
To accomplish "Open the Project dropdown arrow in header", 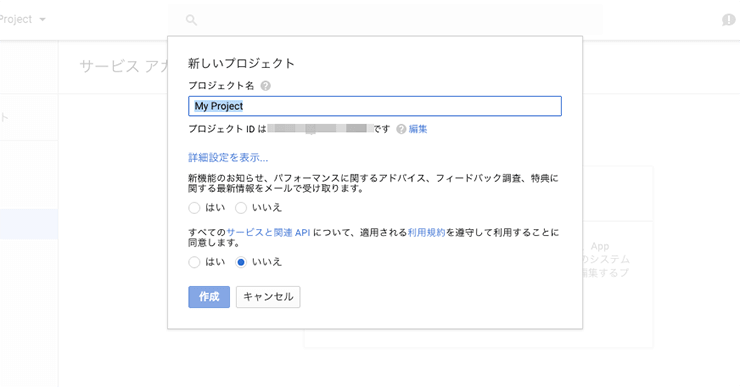I will [42, 20].
